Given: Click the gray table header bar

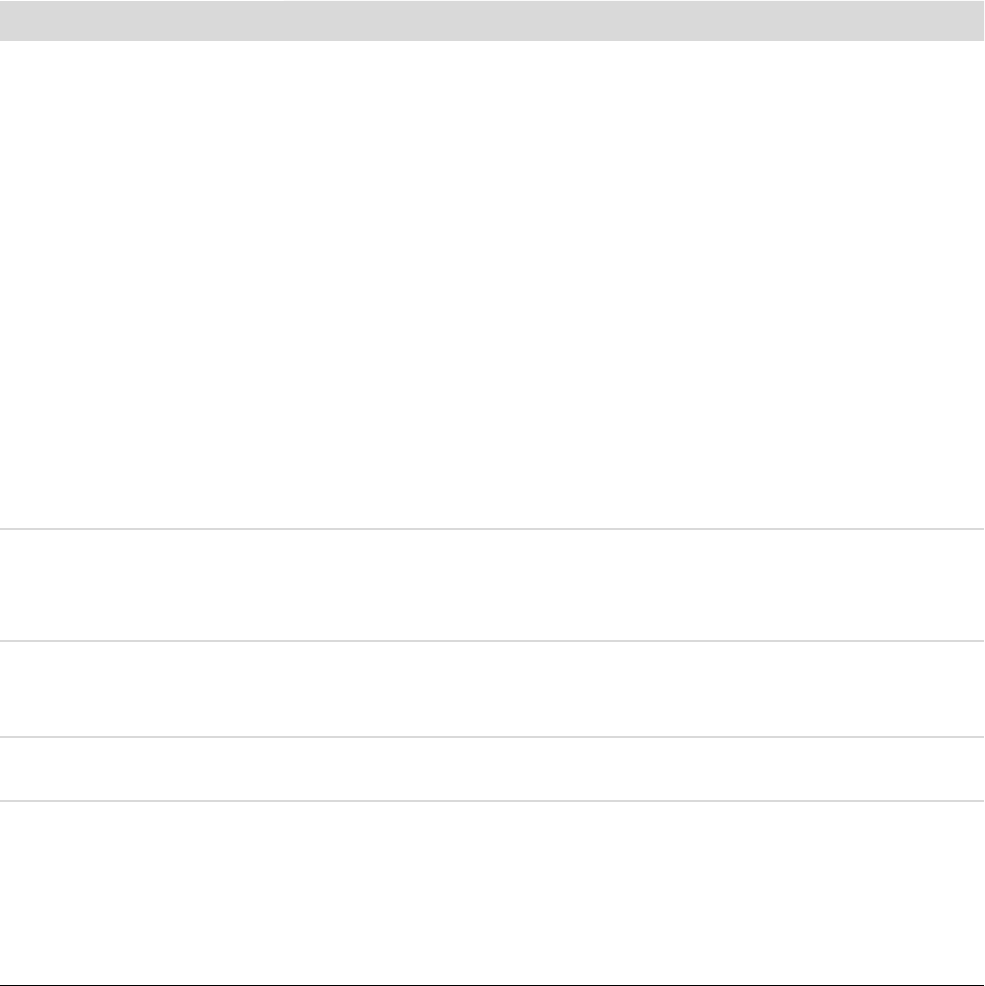Looking at the screenshot, I should pos(492,20).
